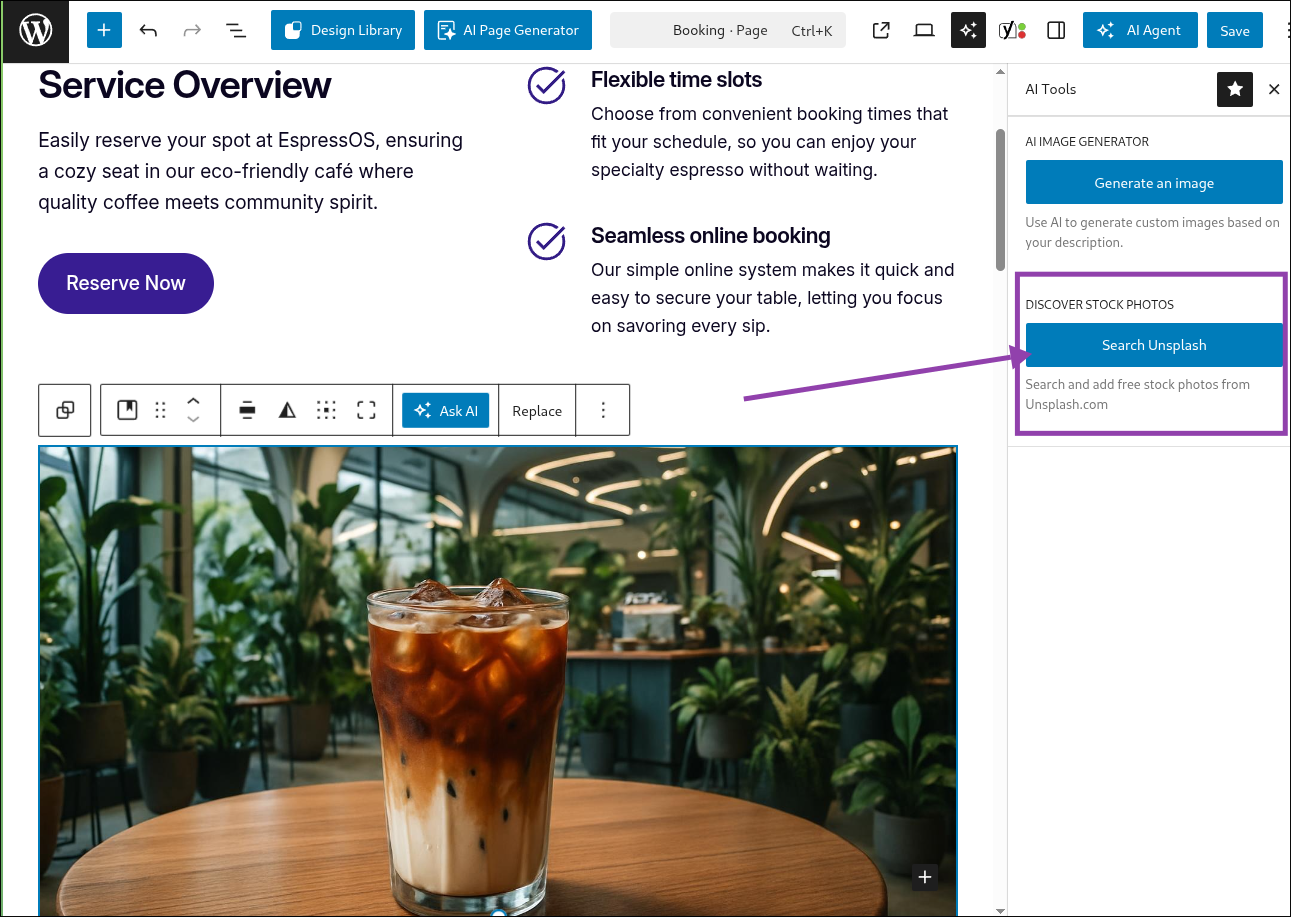This screenshot has width=1291, height=917.
Task: Select the Seamless online booking heading
Action: (x=711, y=236)
